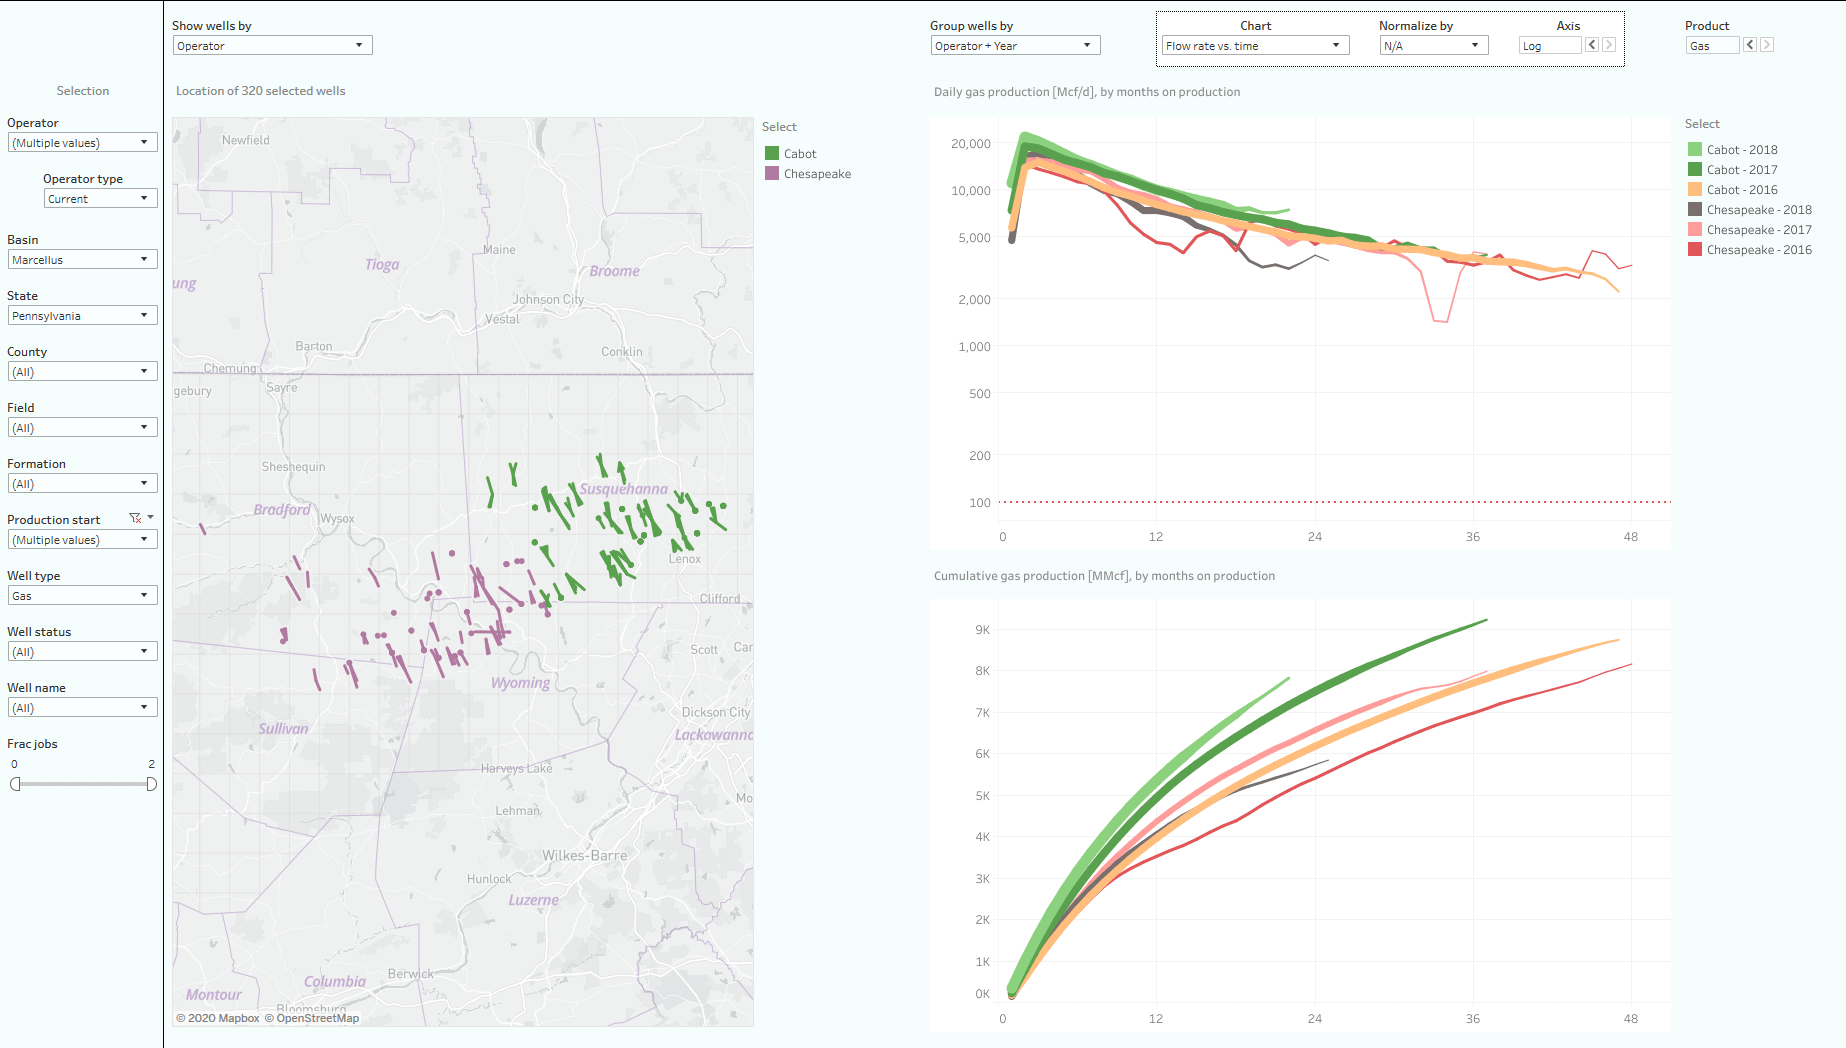Click the left arrow beside Axis Log

tap(1591, 44)
